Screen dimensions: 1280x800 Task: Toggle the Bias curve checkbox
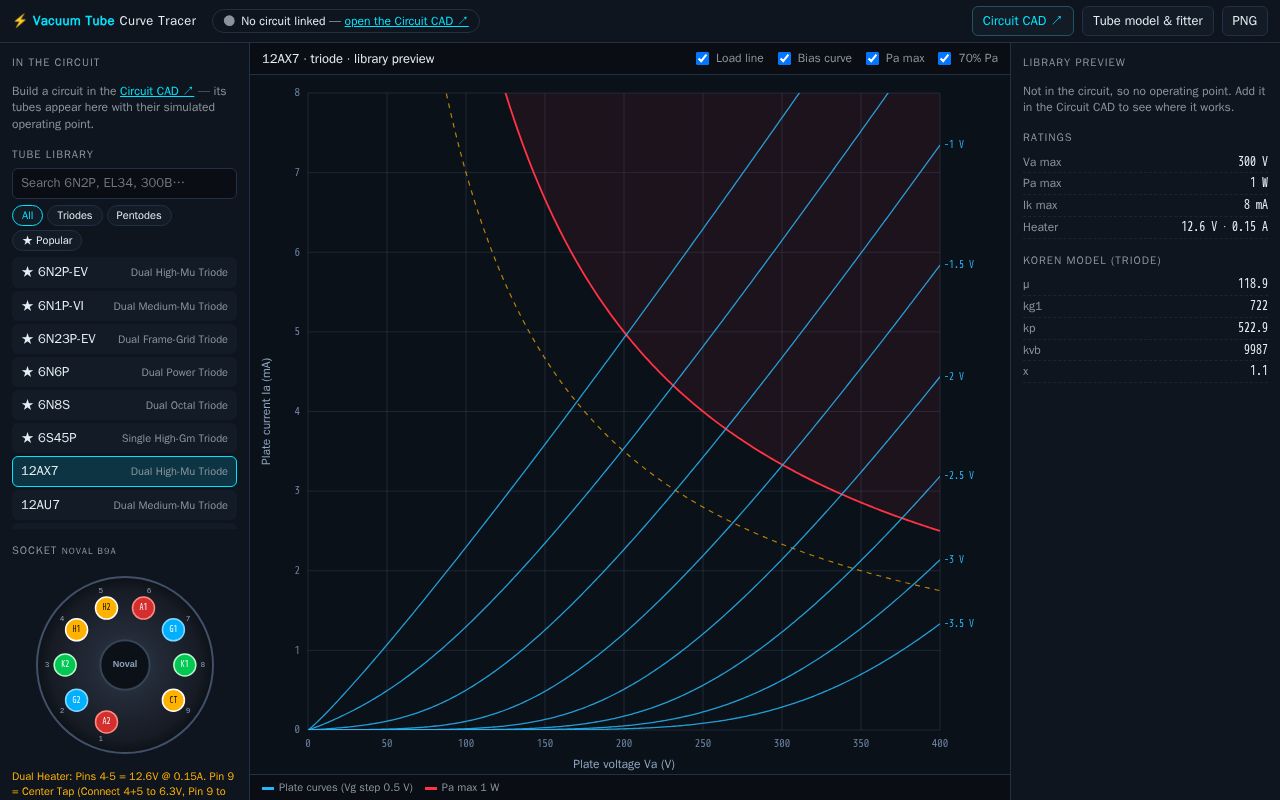click(785, 58)
